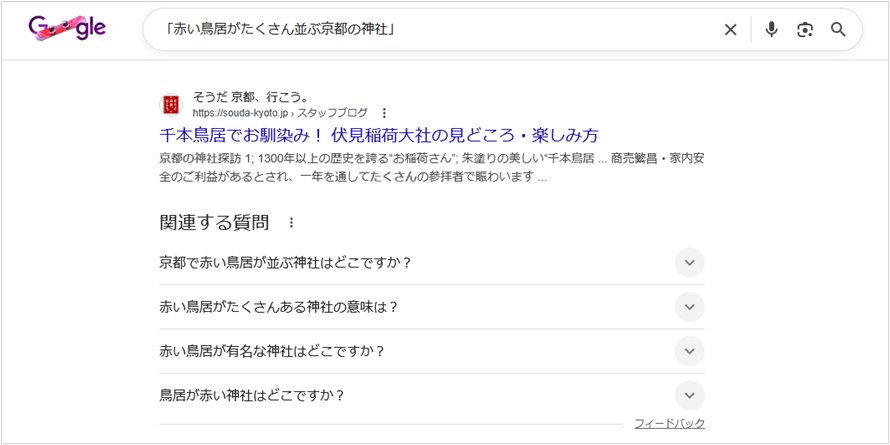
Task: Click site name そうだ 京都、行こう。
Action: (x=251, y=98)
